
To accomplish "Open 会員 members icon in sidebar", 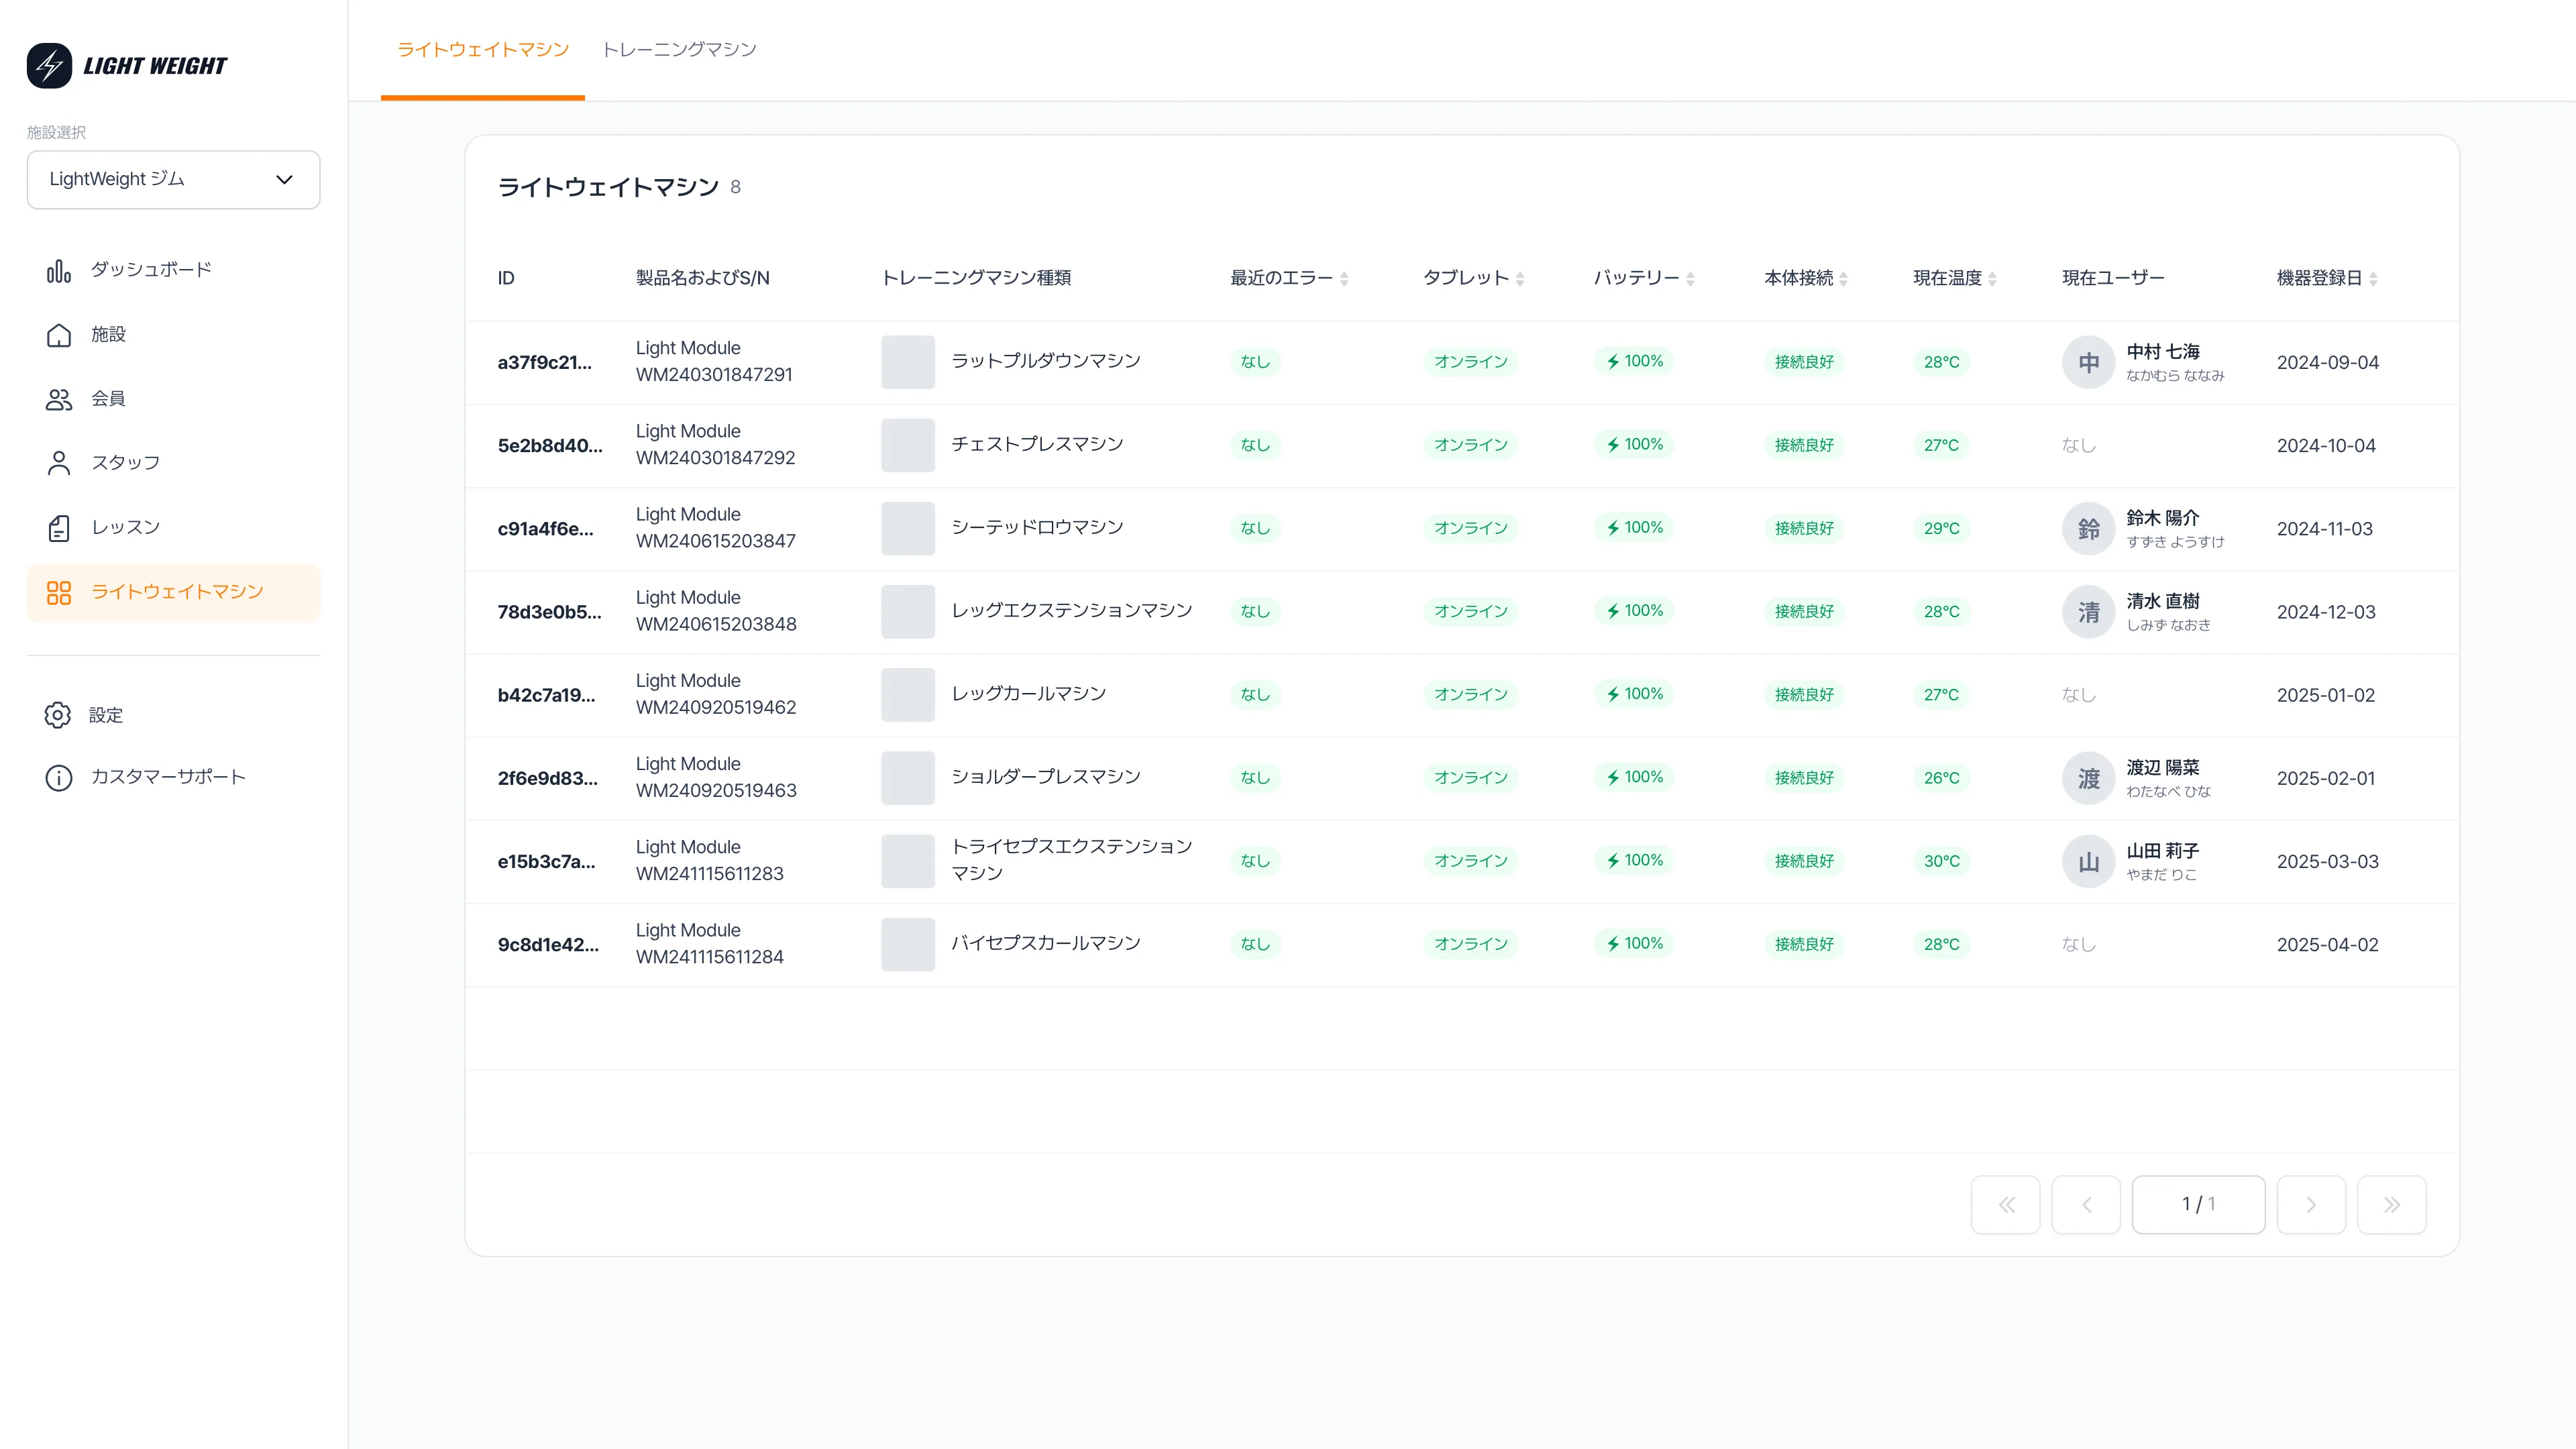I will point(59,399).
